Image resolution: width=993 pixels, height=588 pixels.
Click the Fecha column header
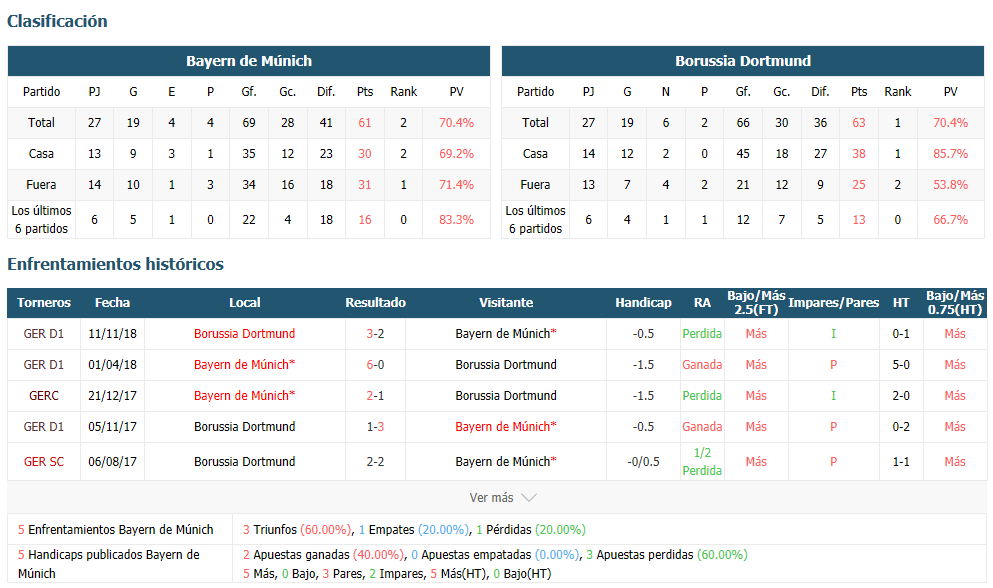click(x=112, y=303)
